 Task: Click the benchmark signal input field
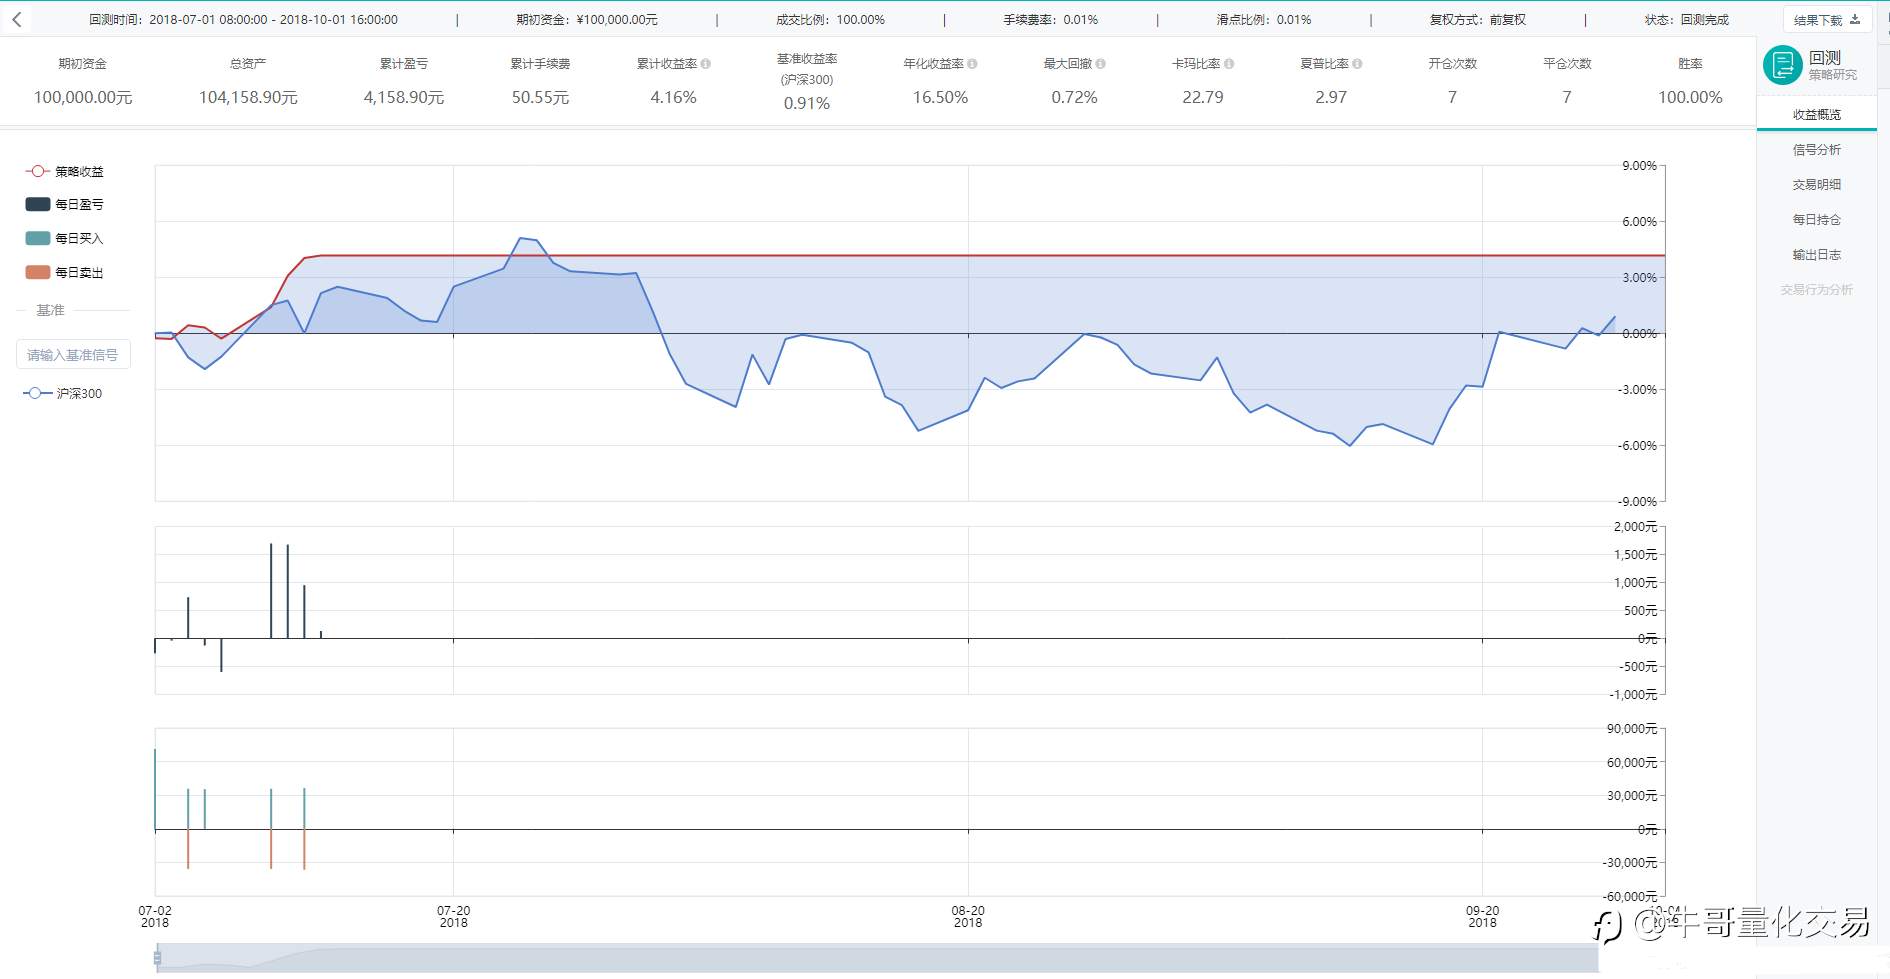click(73, 355)
